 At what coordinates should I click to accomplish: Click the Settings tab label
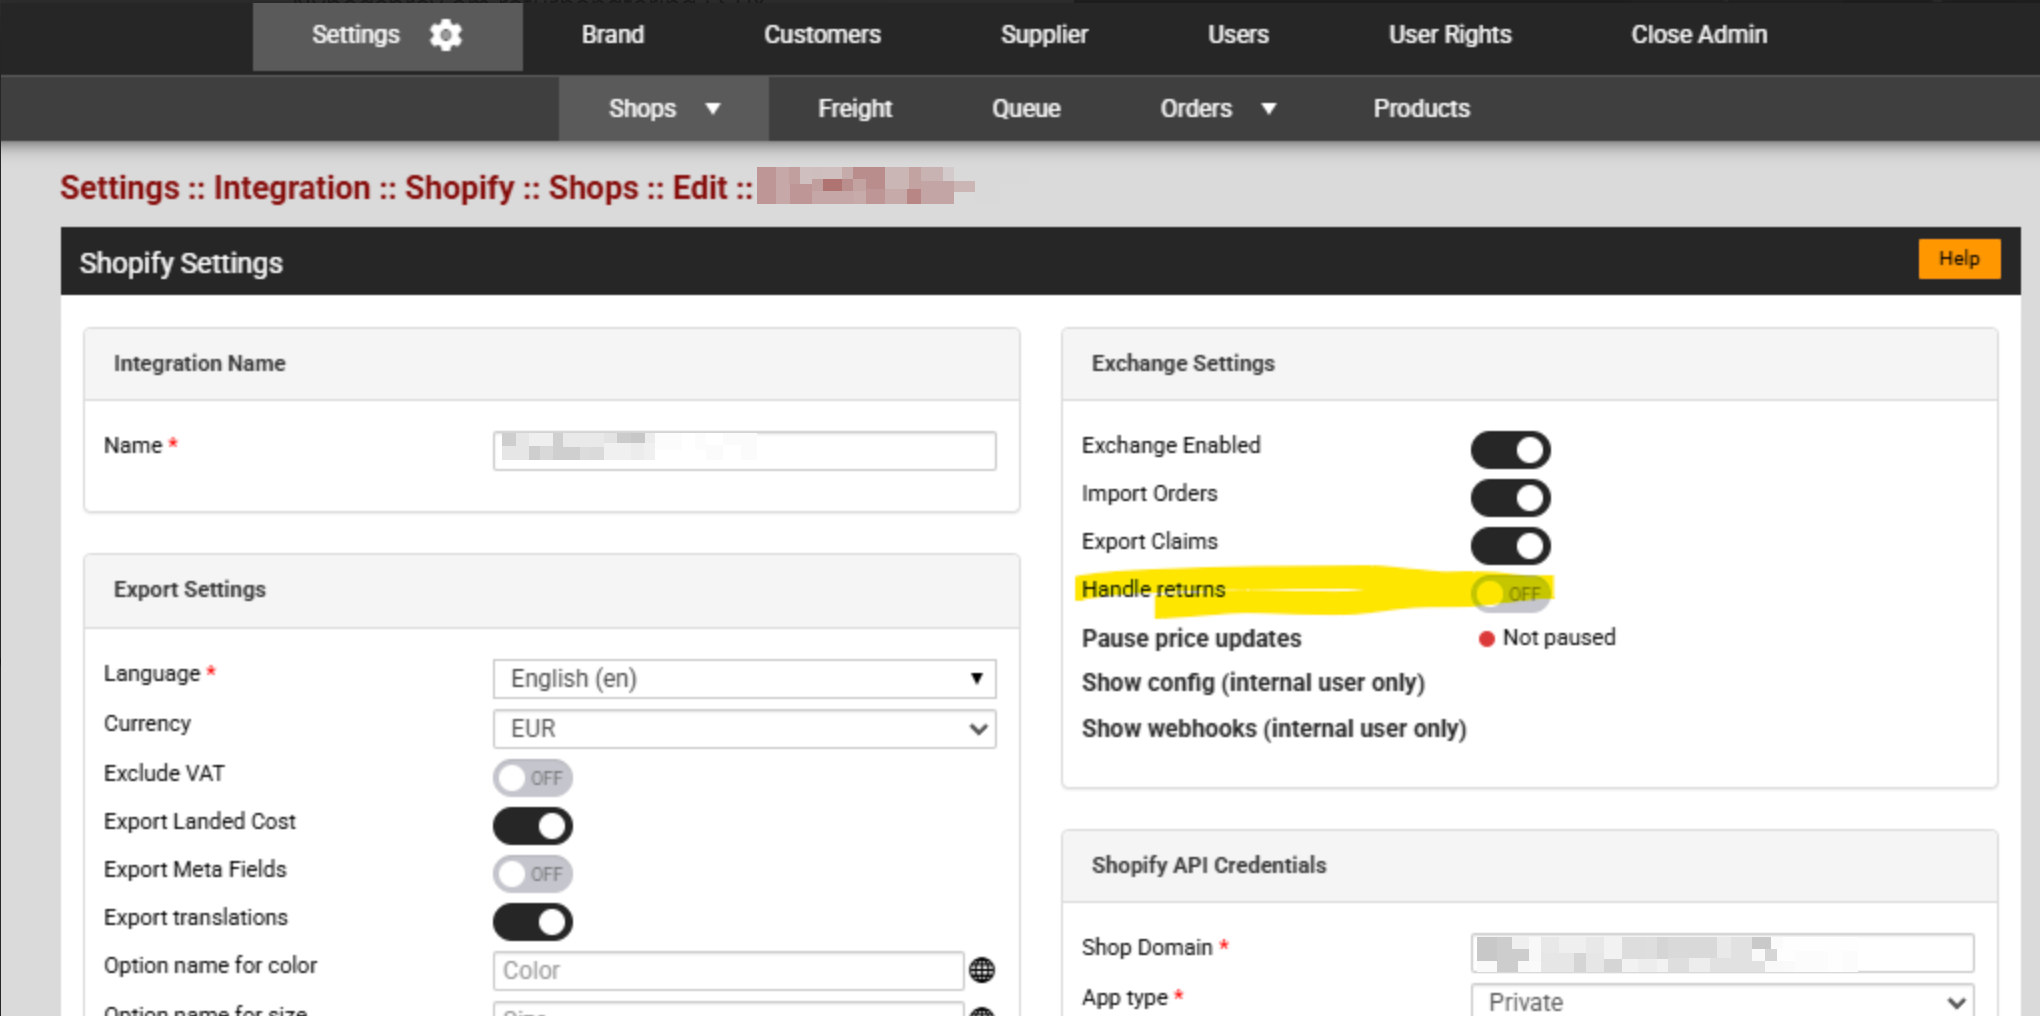[355, 35]
